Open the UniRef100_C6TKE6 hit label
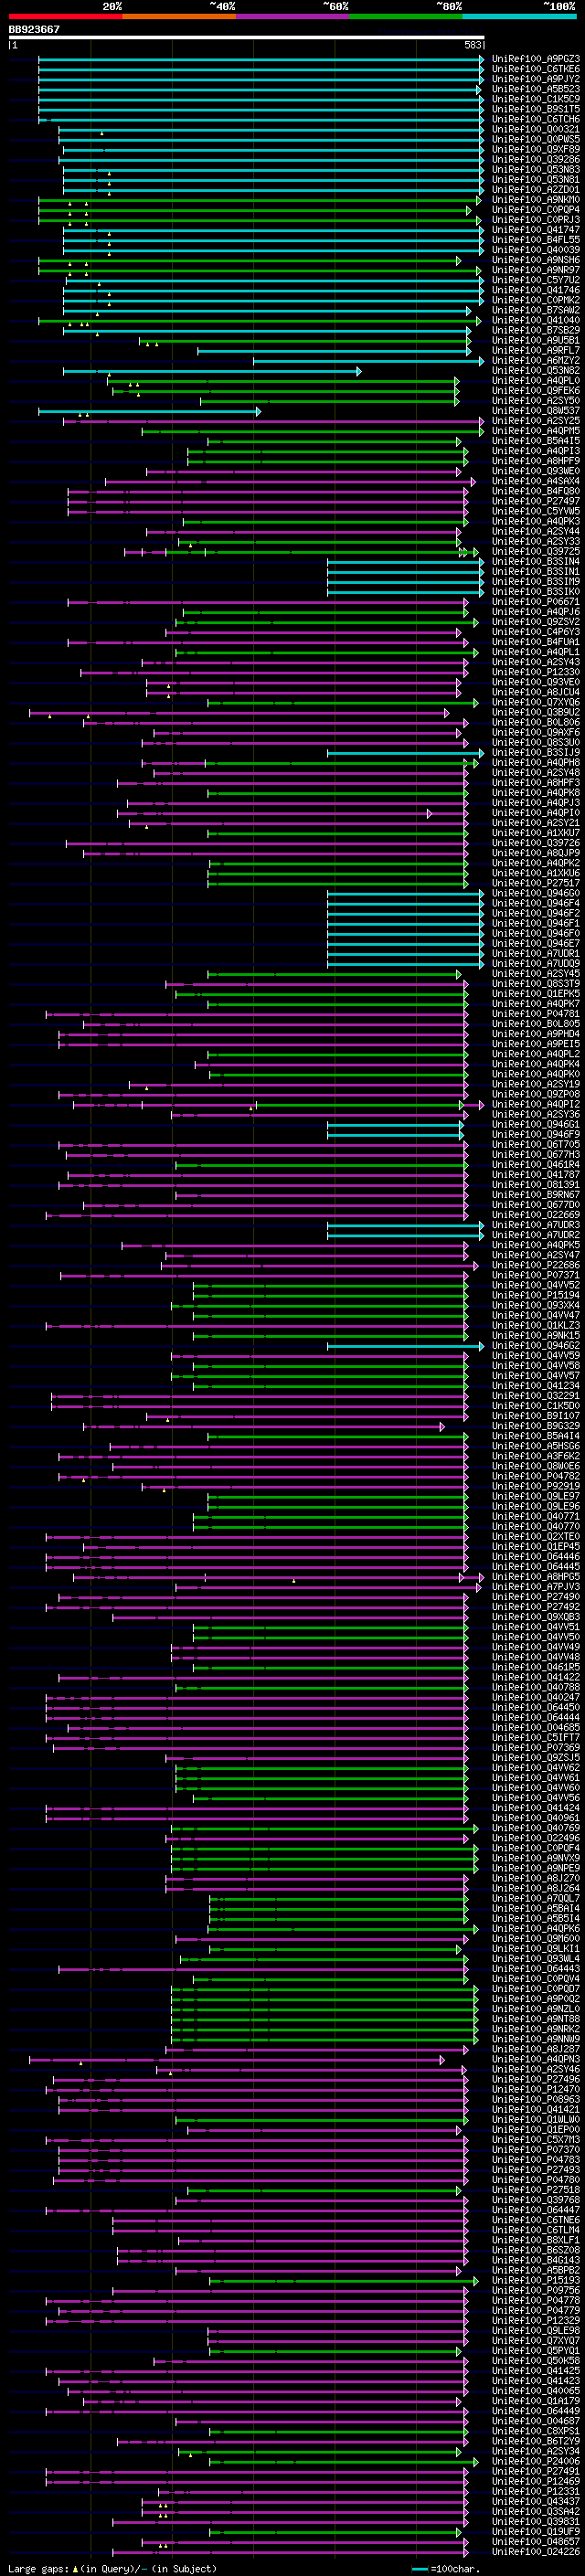This screenshot has height=2576, width=585. [x=536, y=69]
